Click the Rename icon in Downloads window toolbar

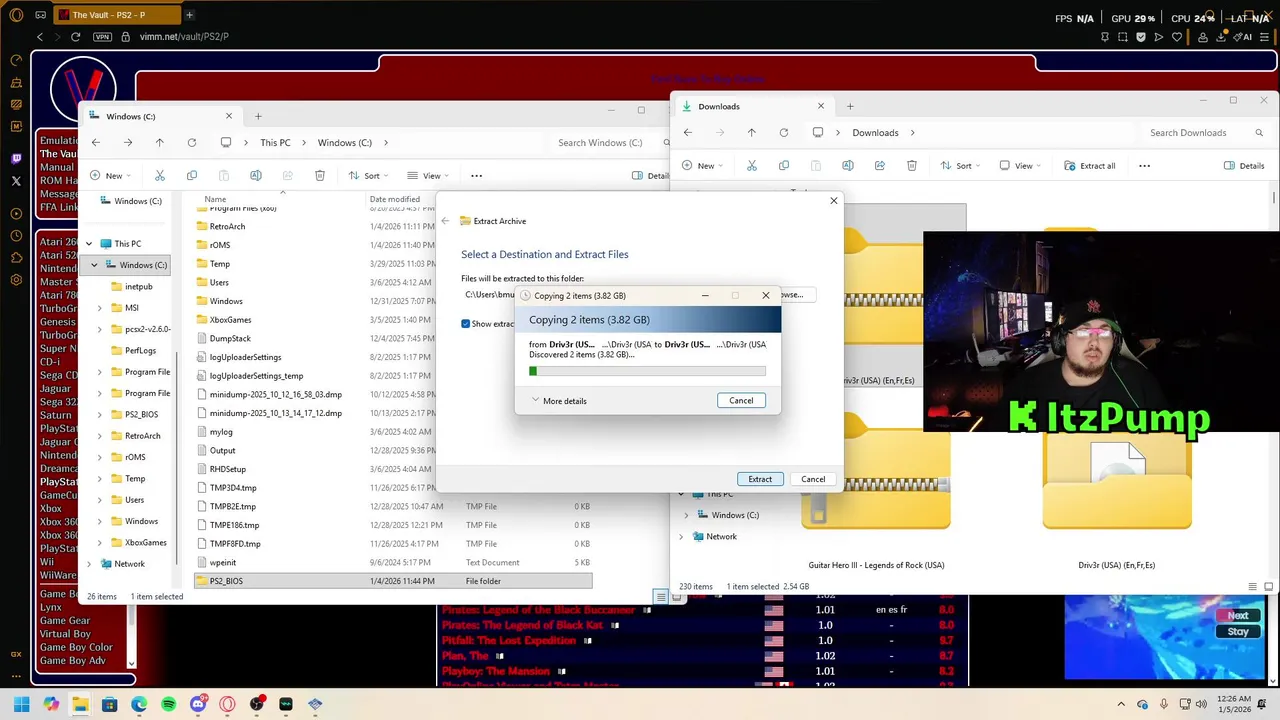click(x=848, y=166)
